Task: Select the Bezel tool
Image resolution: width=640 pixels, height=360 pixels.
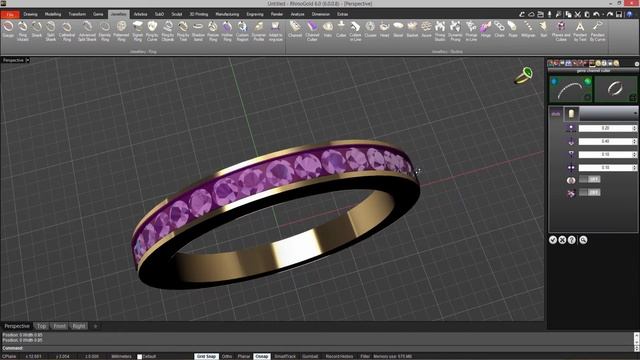Action: point(398,30)
